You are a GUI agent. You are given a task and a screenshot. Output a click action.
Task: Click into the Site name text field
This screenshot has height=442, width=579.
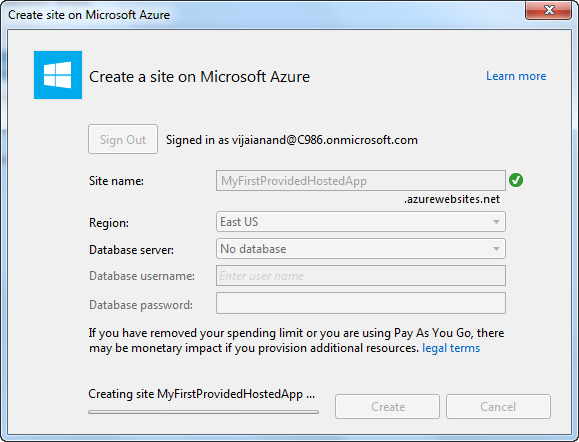tap(361, 181)
